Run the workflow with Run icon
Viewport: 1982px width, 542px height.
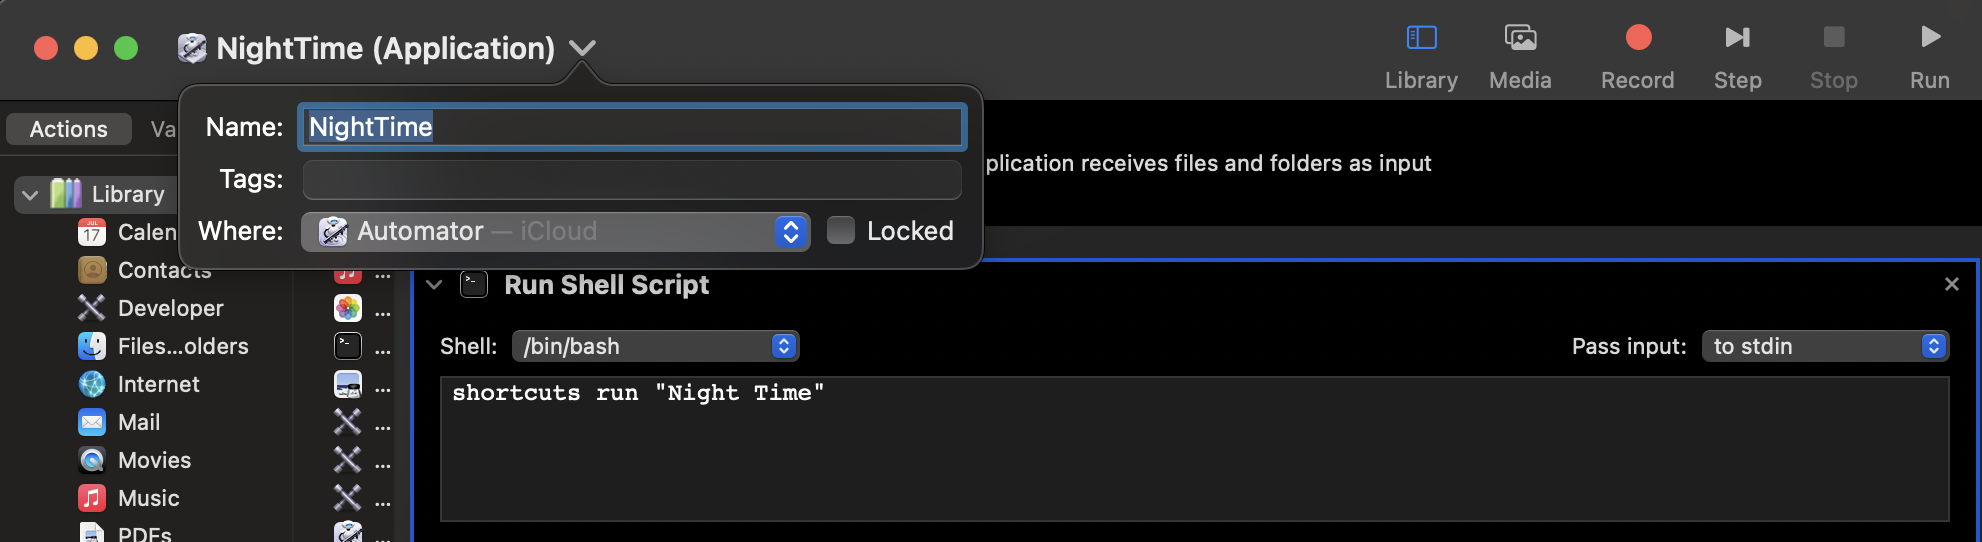click(x=1930, y=37)
